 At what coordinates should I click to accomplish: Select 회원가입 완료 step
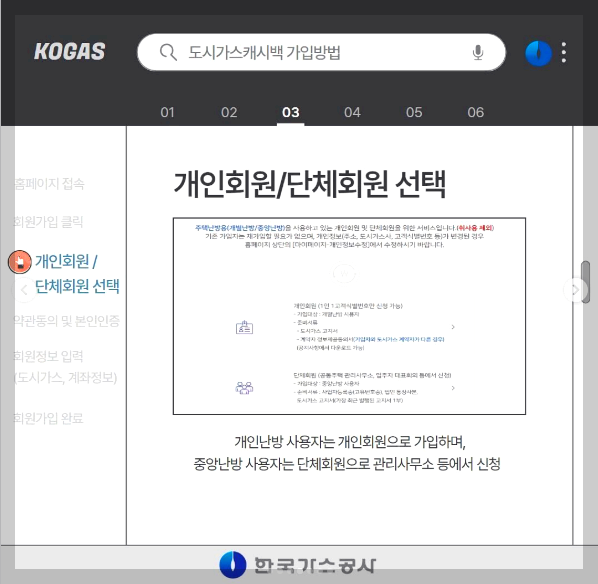[48, 418]
